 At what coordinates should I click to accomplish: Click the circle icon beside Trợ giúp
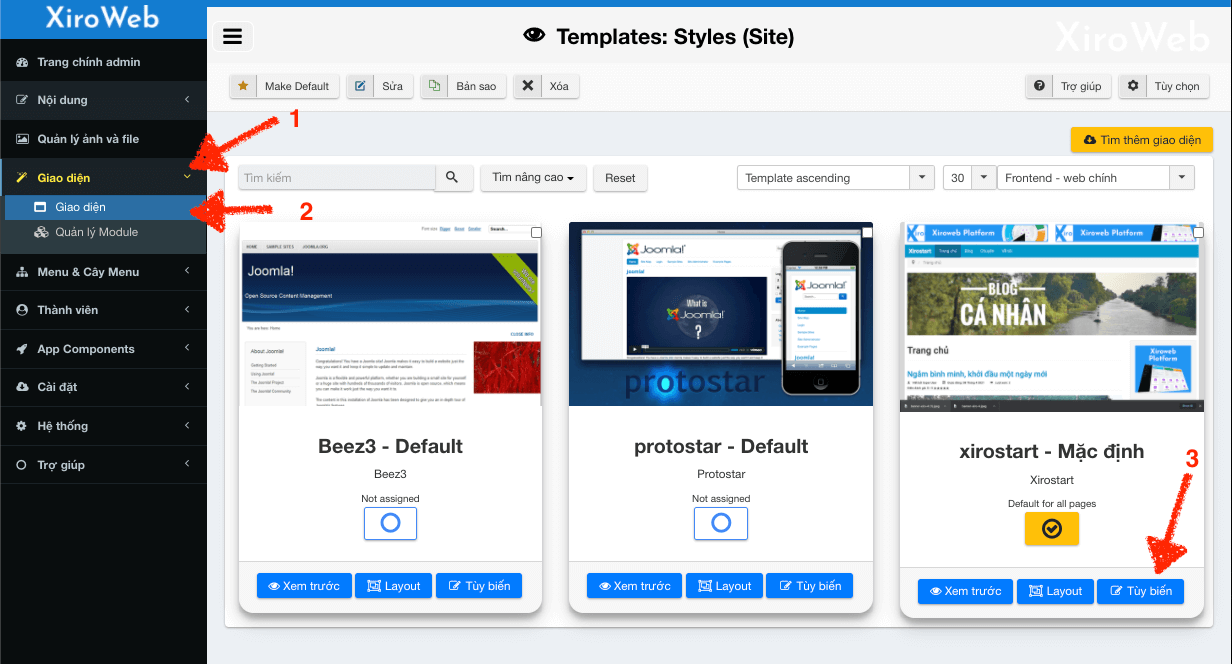(x=23, y=465)
